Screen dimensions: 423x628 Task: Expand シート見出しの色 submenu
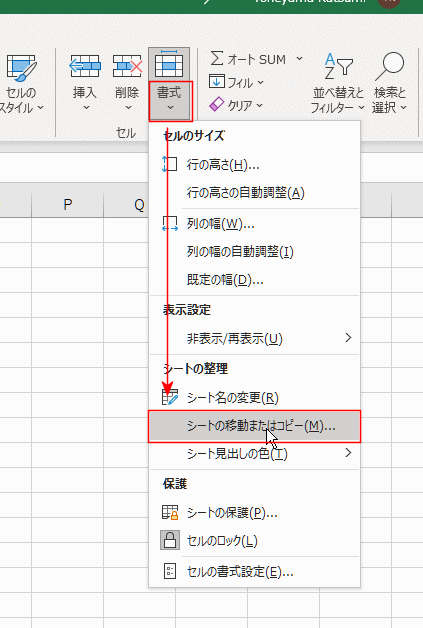point(255,454)
